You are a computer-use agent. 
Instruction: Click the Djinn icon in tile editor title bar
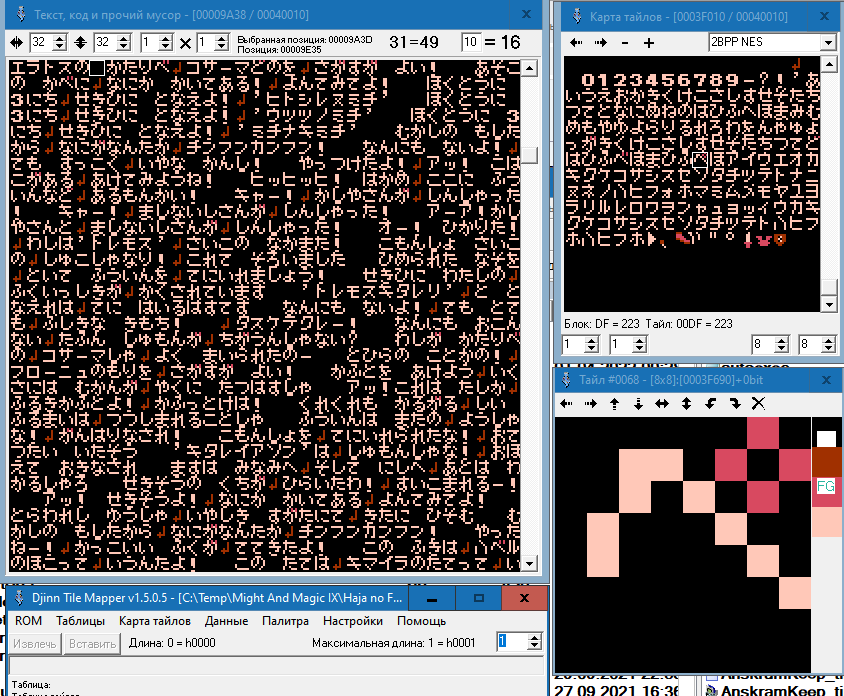pos(566,379)
